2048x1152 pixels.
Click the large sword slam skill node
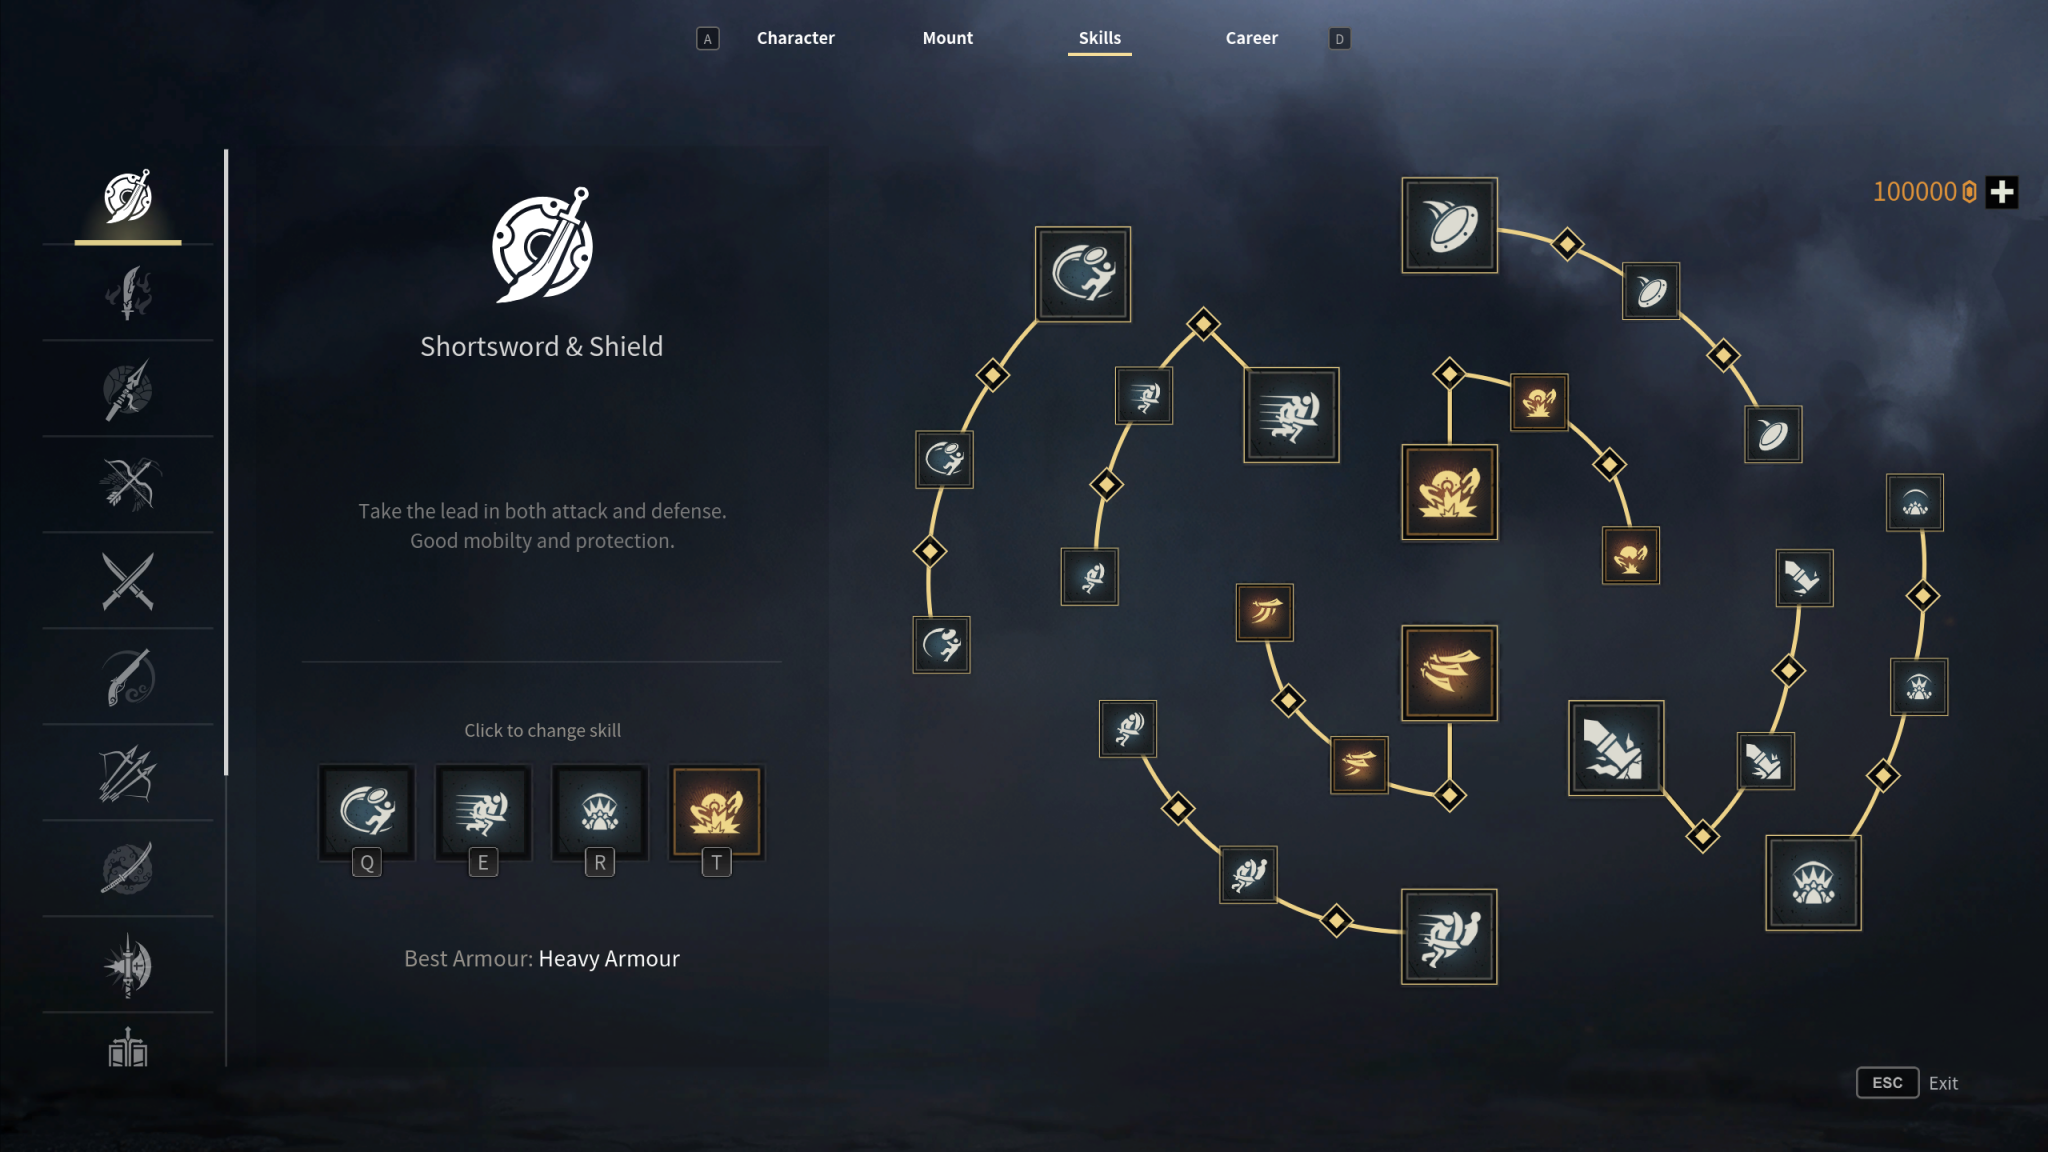coord(1616,748)
